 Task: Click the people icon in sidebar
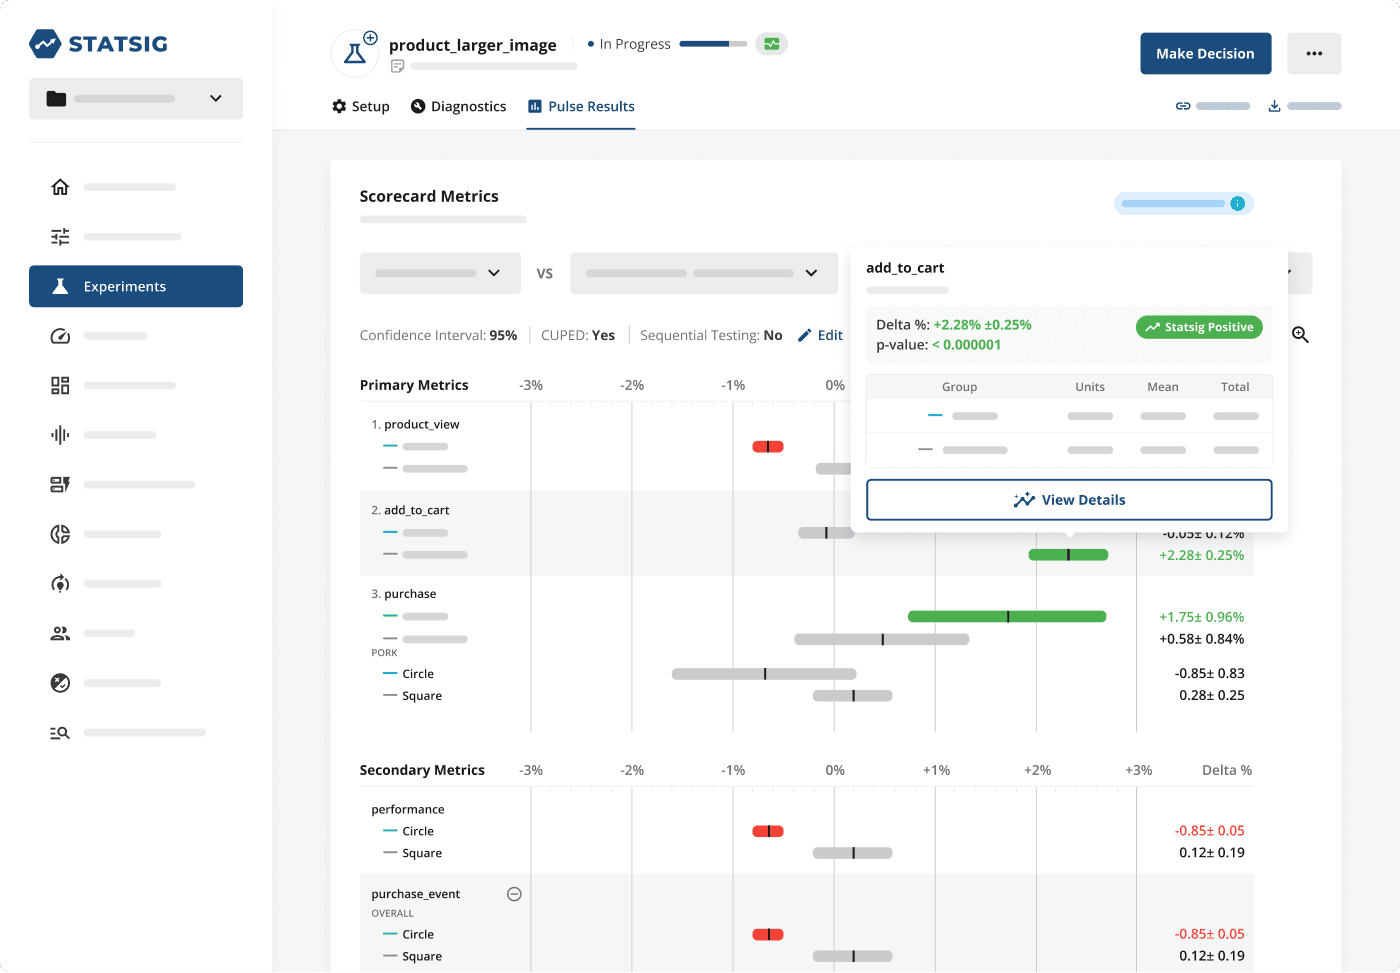(x=60, y=633)
